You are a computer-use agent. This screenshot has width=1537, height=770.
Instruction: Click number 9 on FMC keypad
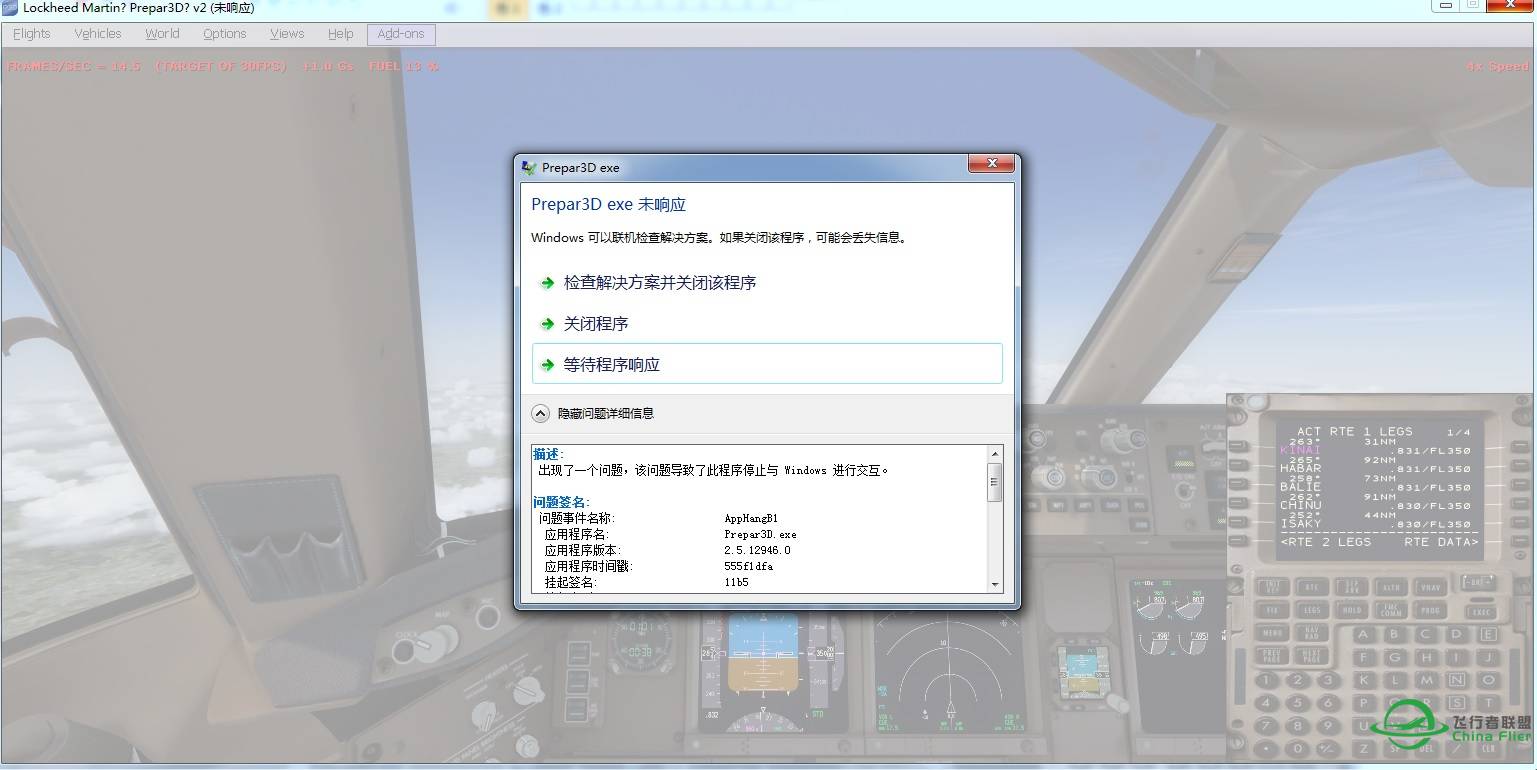(x=1328, y=726)
